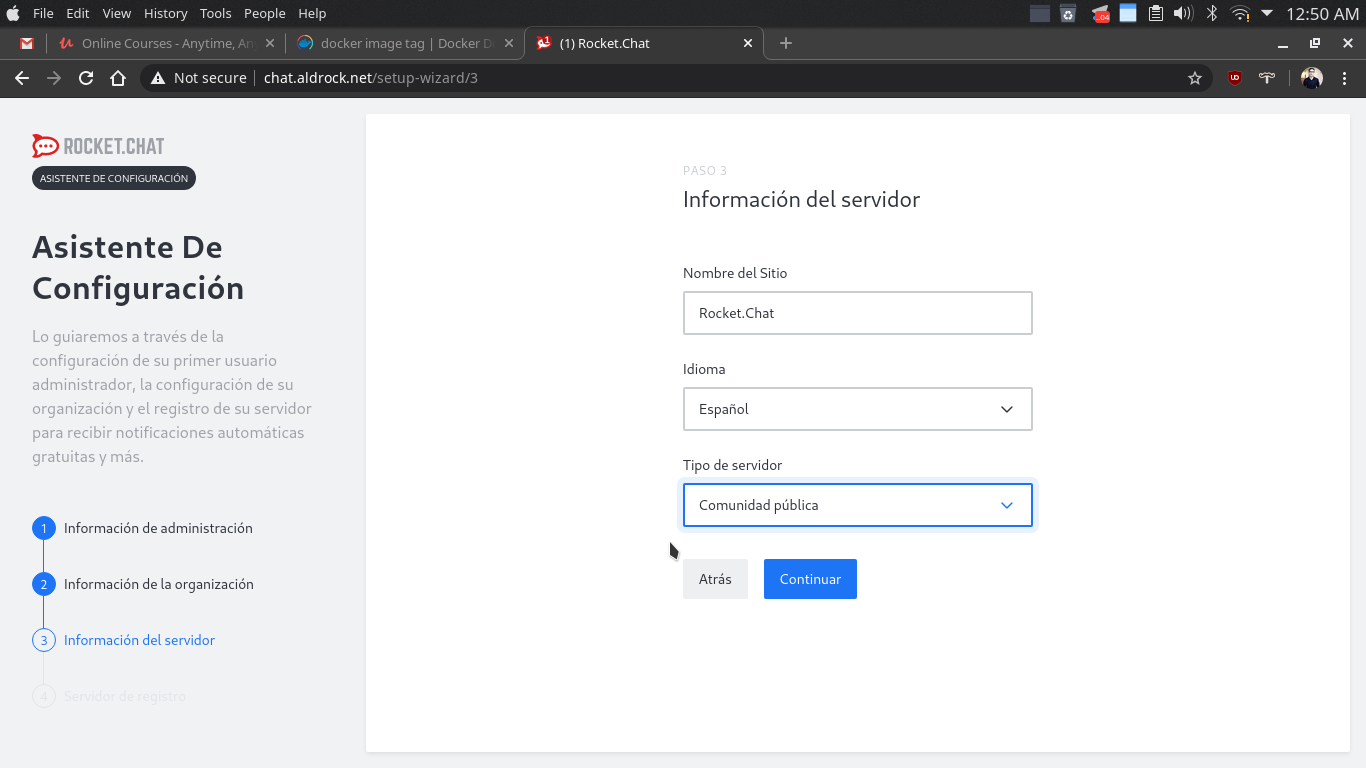Open a new browser tab

click(786, 43)
